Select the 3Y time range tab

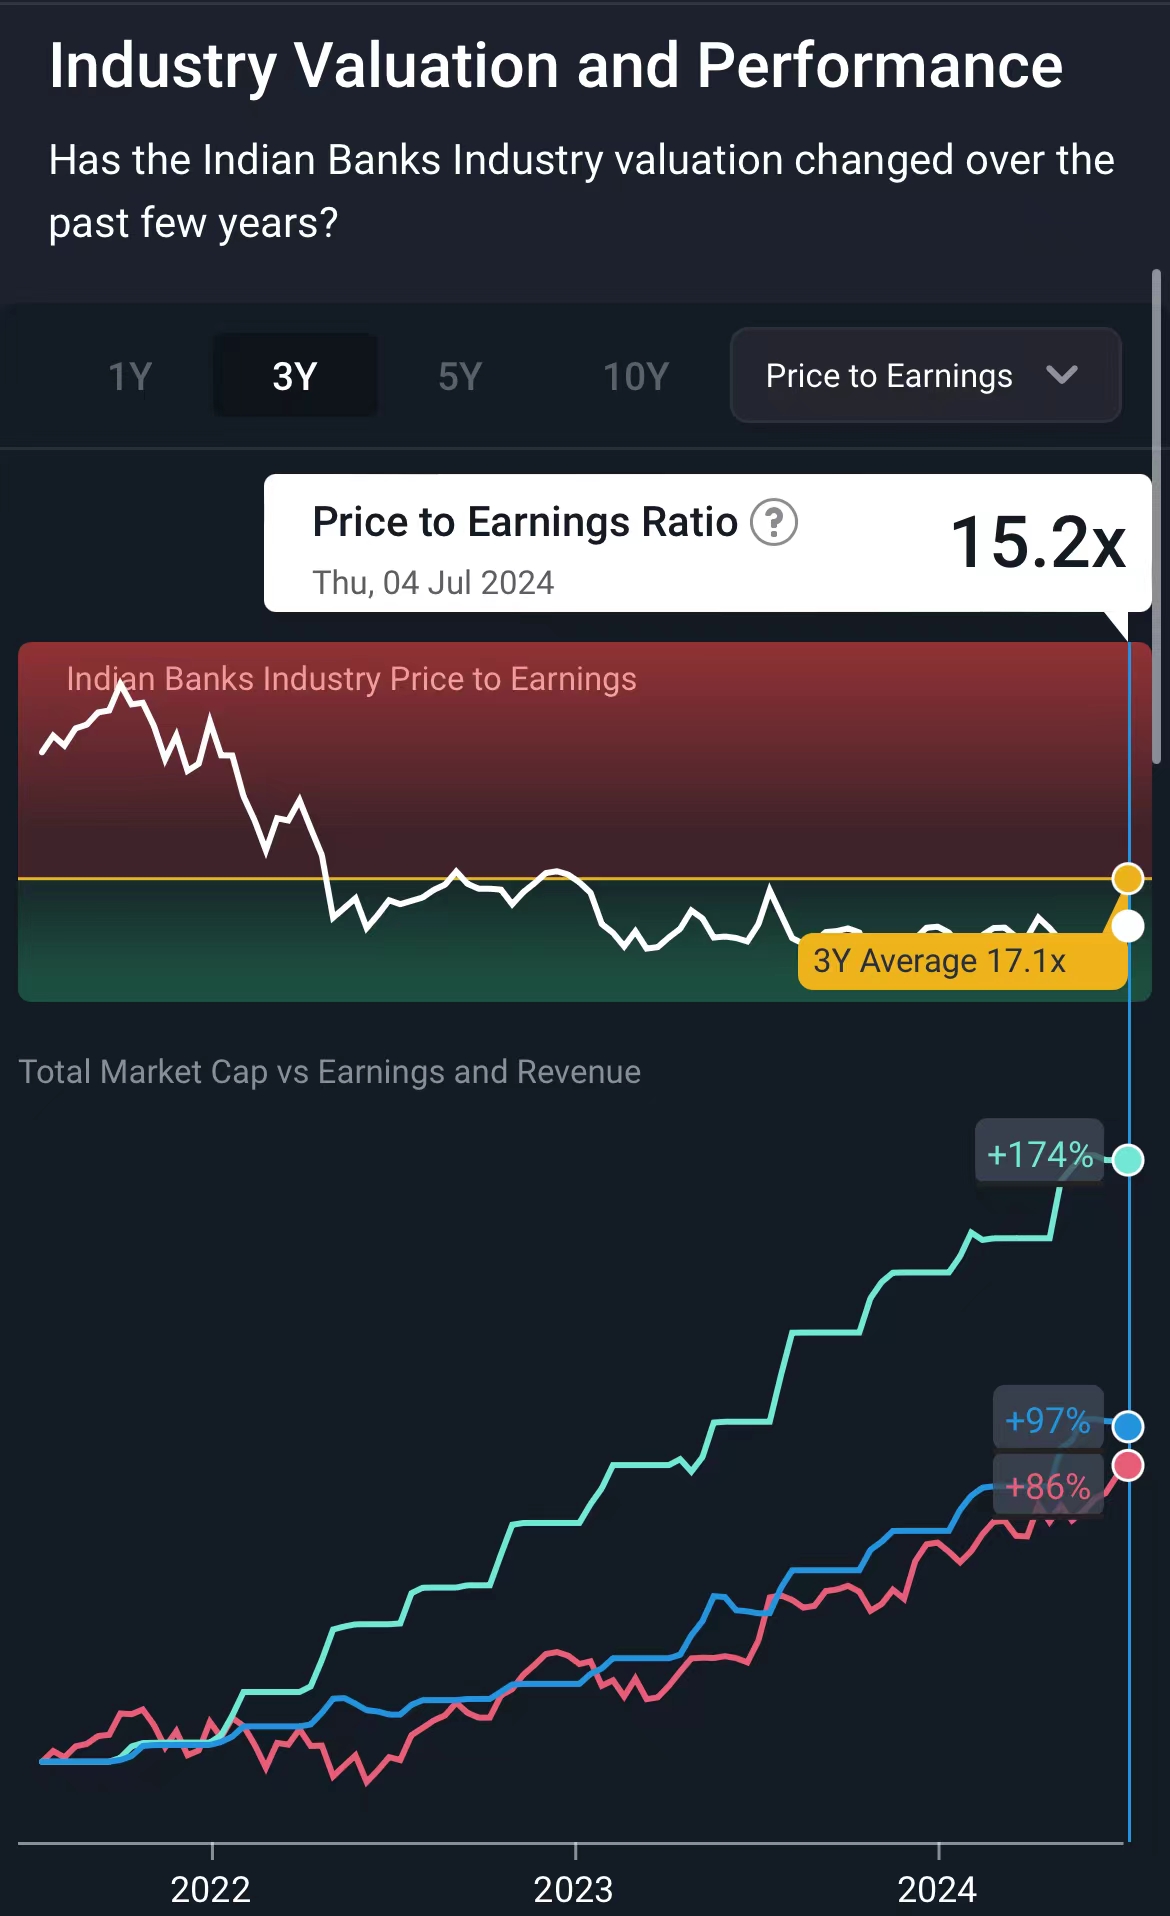[x=295, y=377]
